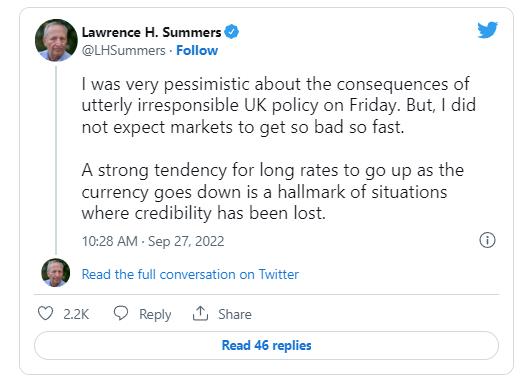The width and height of the screenshot is (529, 388).
Task: Open the tweet info icon
Action: tap(487, 240)
